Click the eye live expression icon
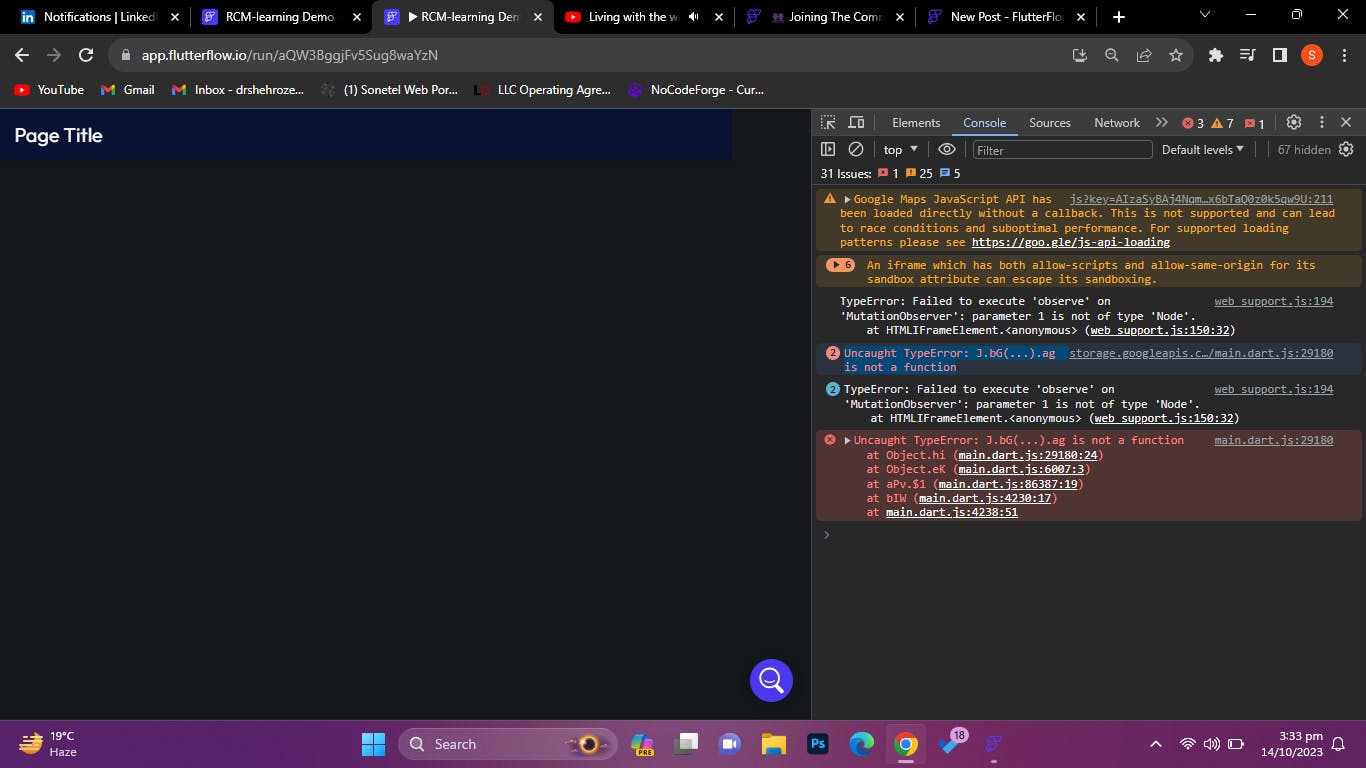Viewport: 1366px width, 768px height. coord(946,149)
